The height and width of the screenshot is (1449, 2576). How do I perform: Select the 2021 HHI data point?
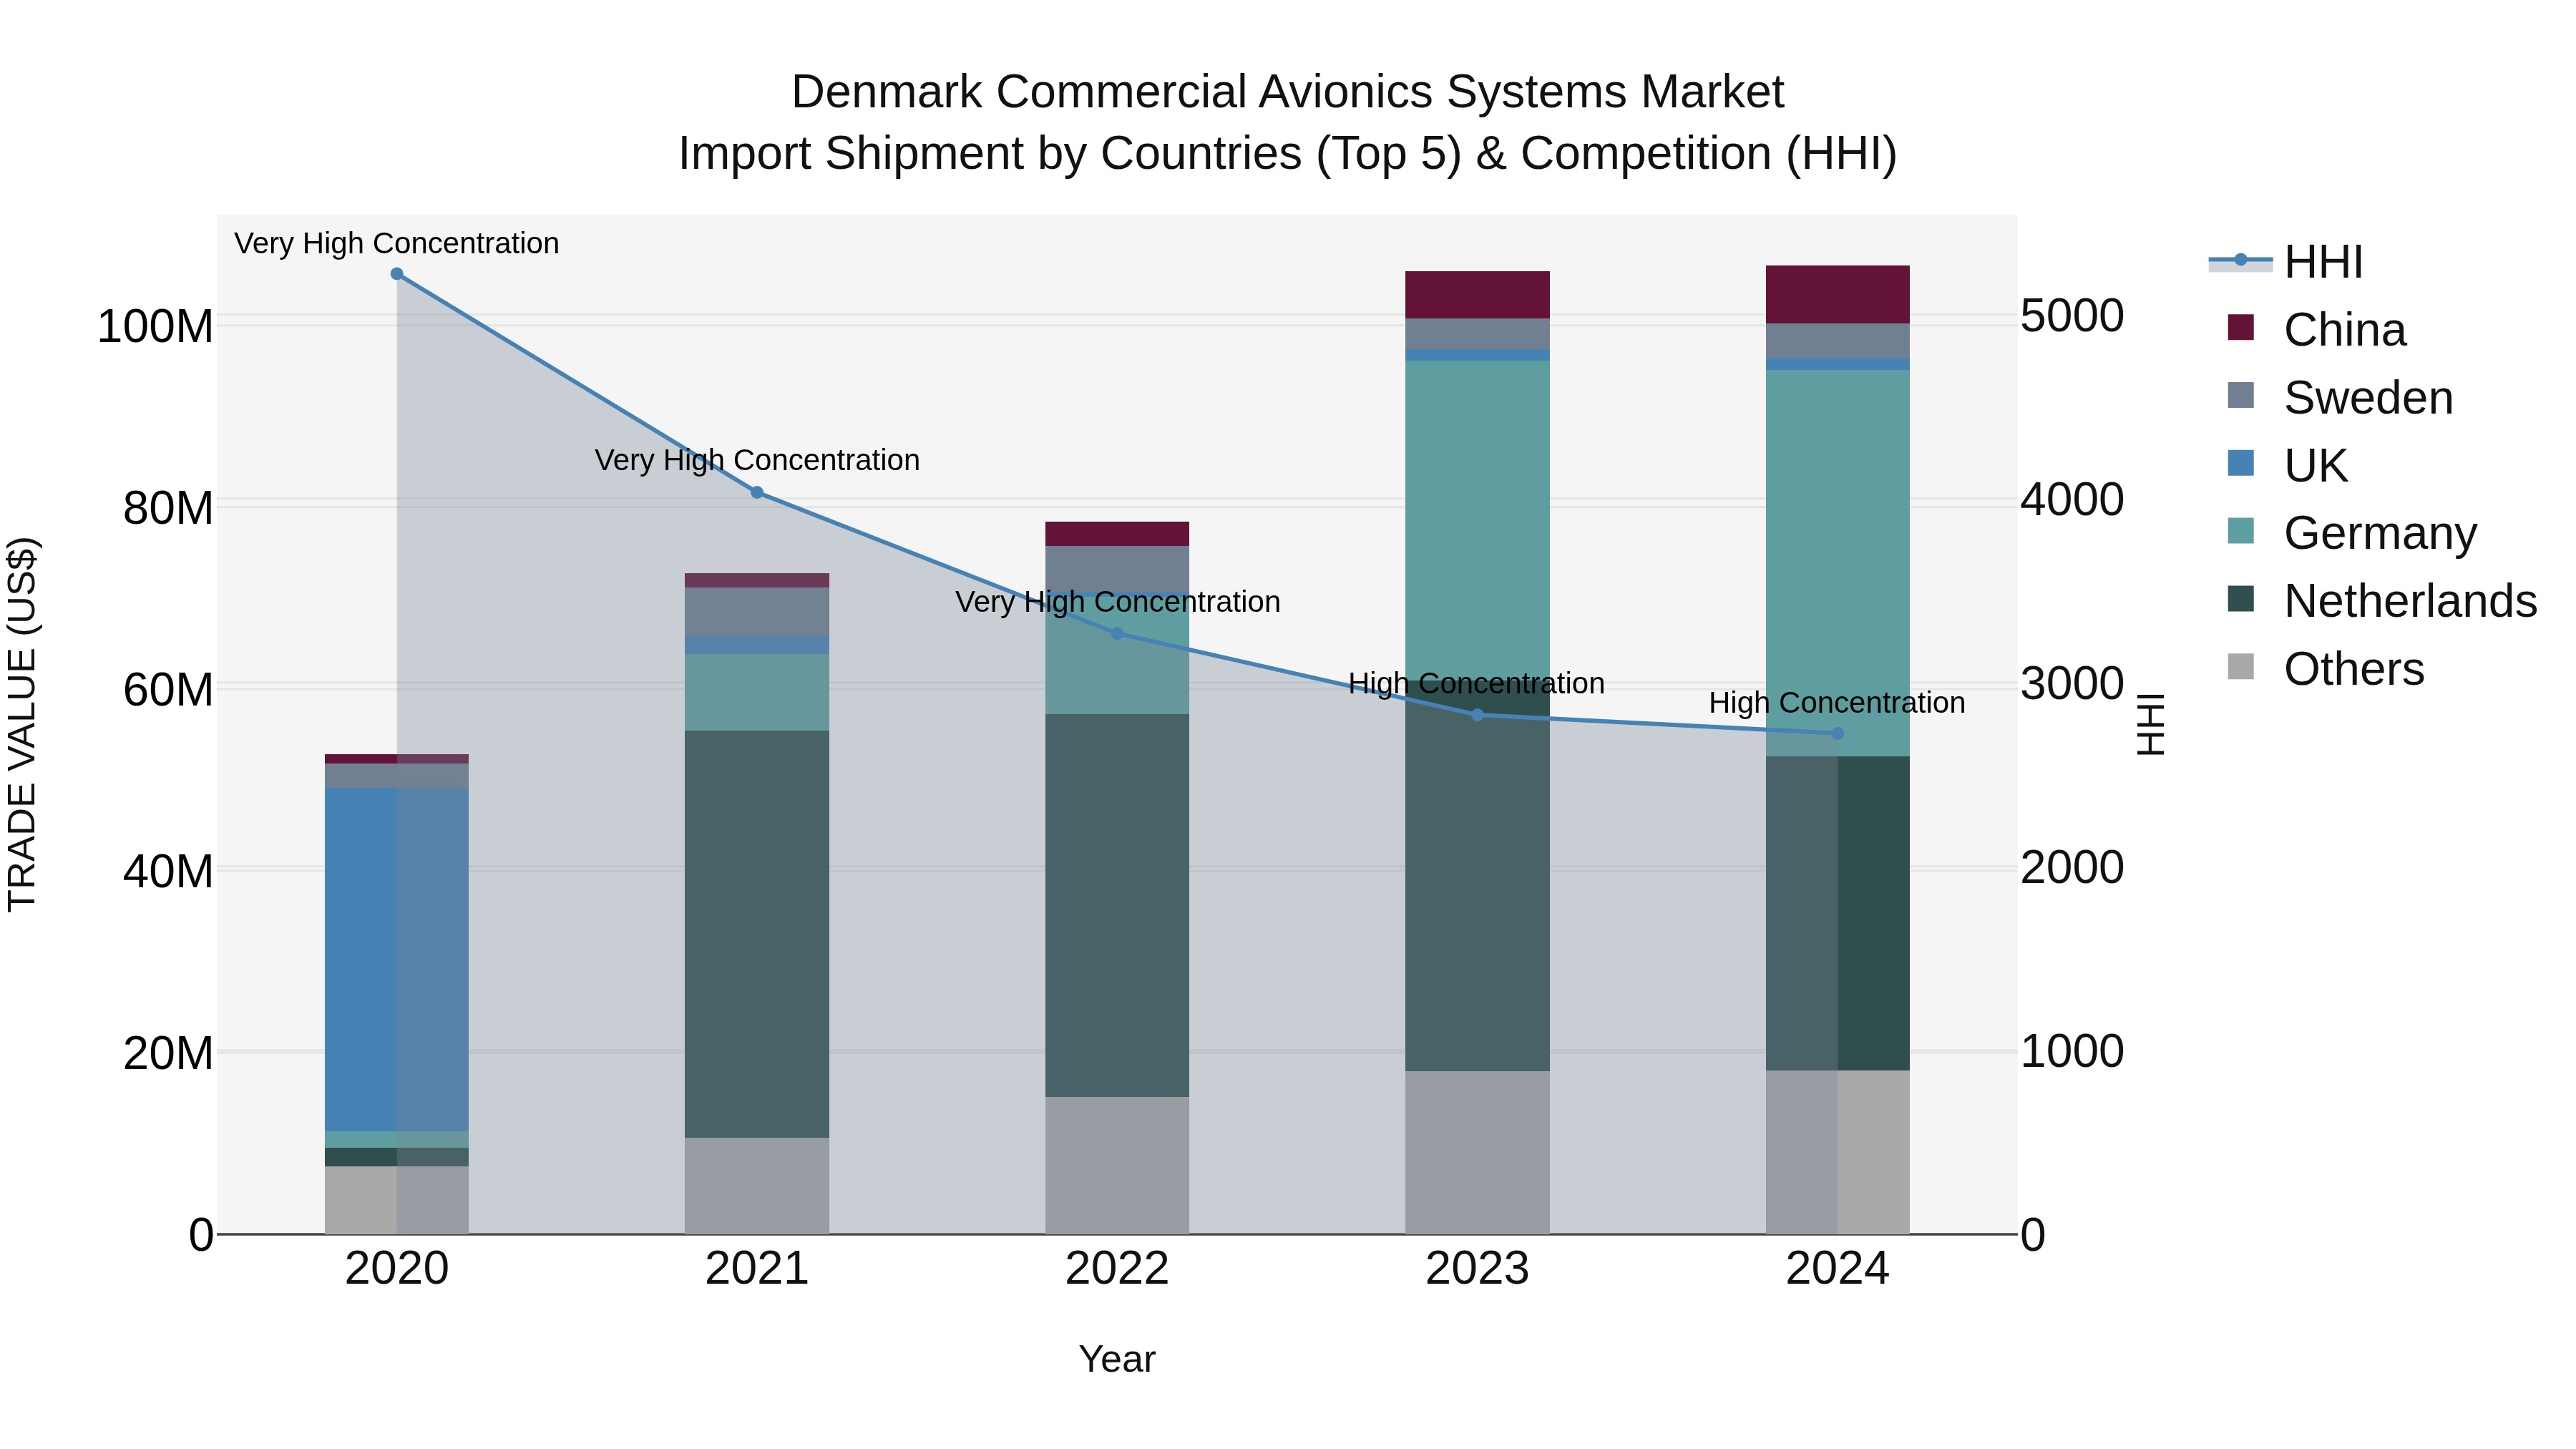tap(757, 493)
